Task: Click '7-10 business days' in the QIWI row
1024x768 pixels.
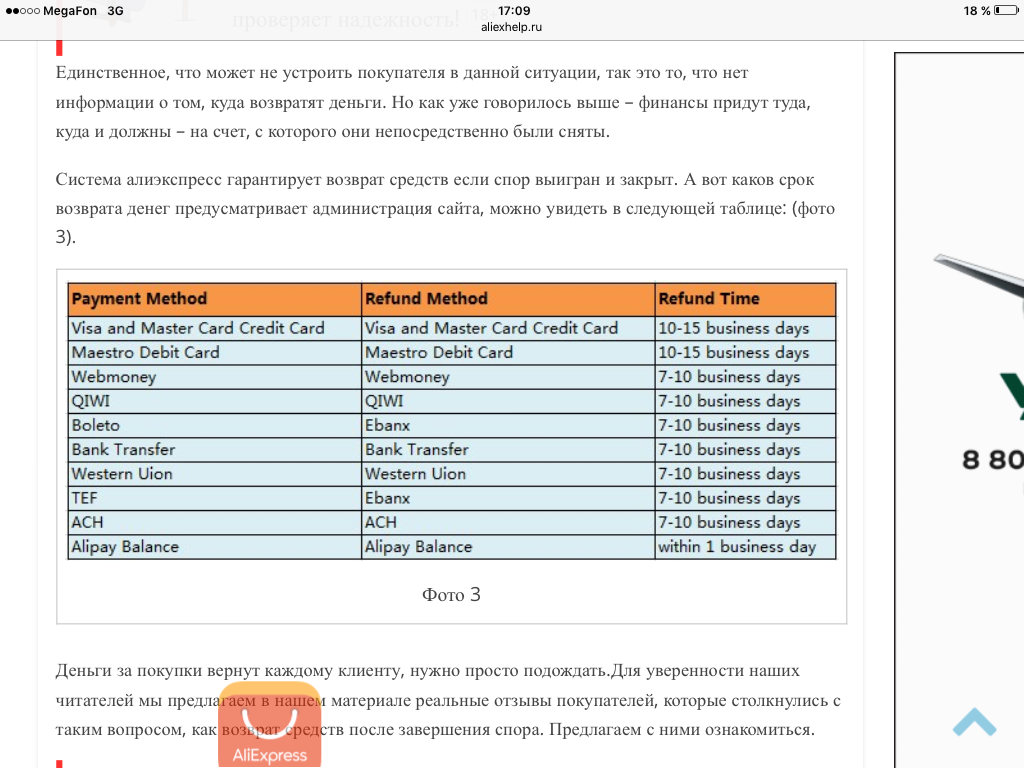Action: [745, 401]
